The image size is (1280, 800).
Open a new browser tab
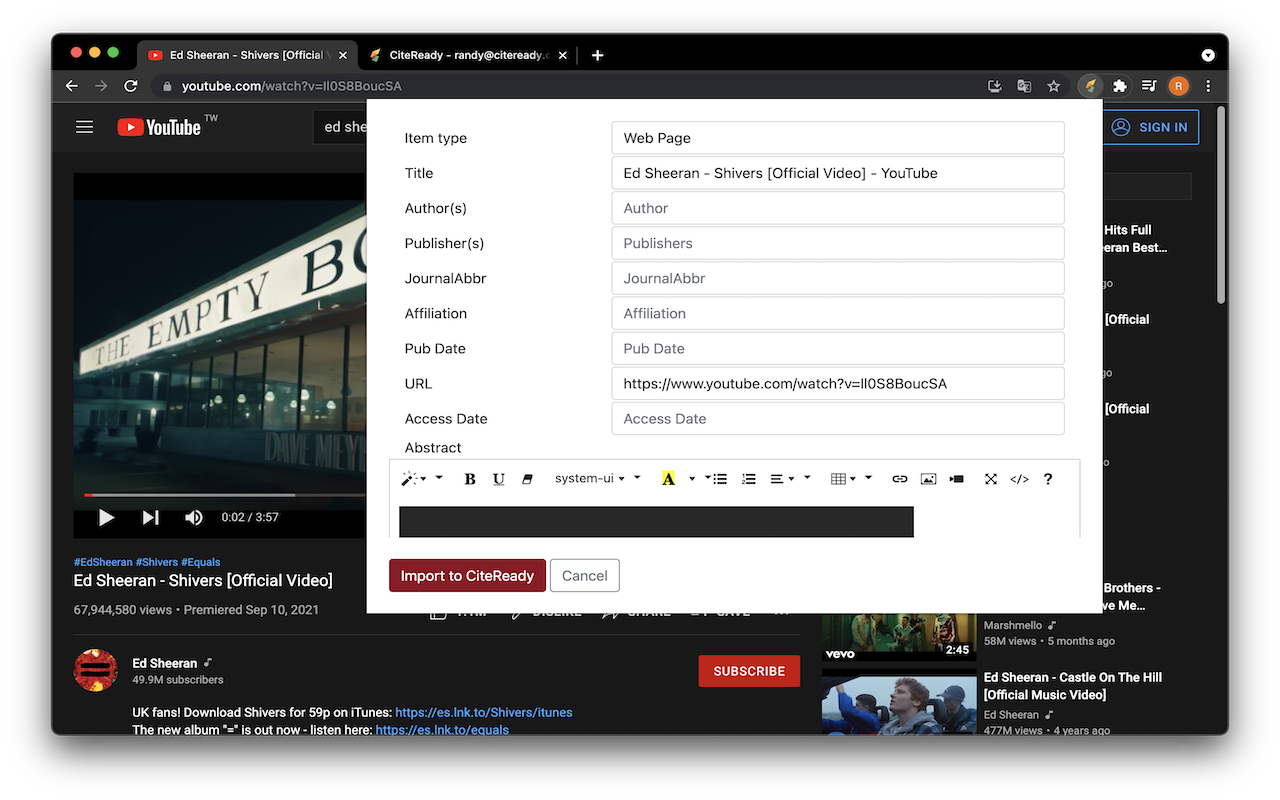[x=597, y=55]
